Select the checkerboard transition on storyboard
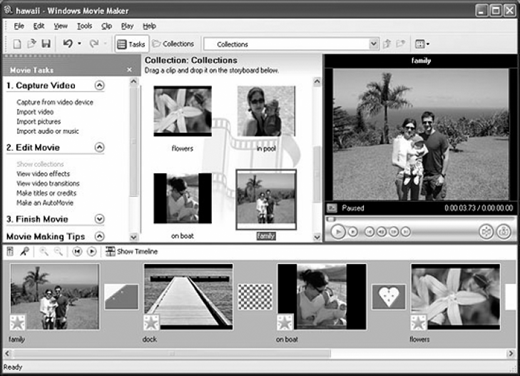This screenshot has height=376, width=520. (255, 297)
